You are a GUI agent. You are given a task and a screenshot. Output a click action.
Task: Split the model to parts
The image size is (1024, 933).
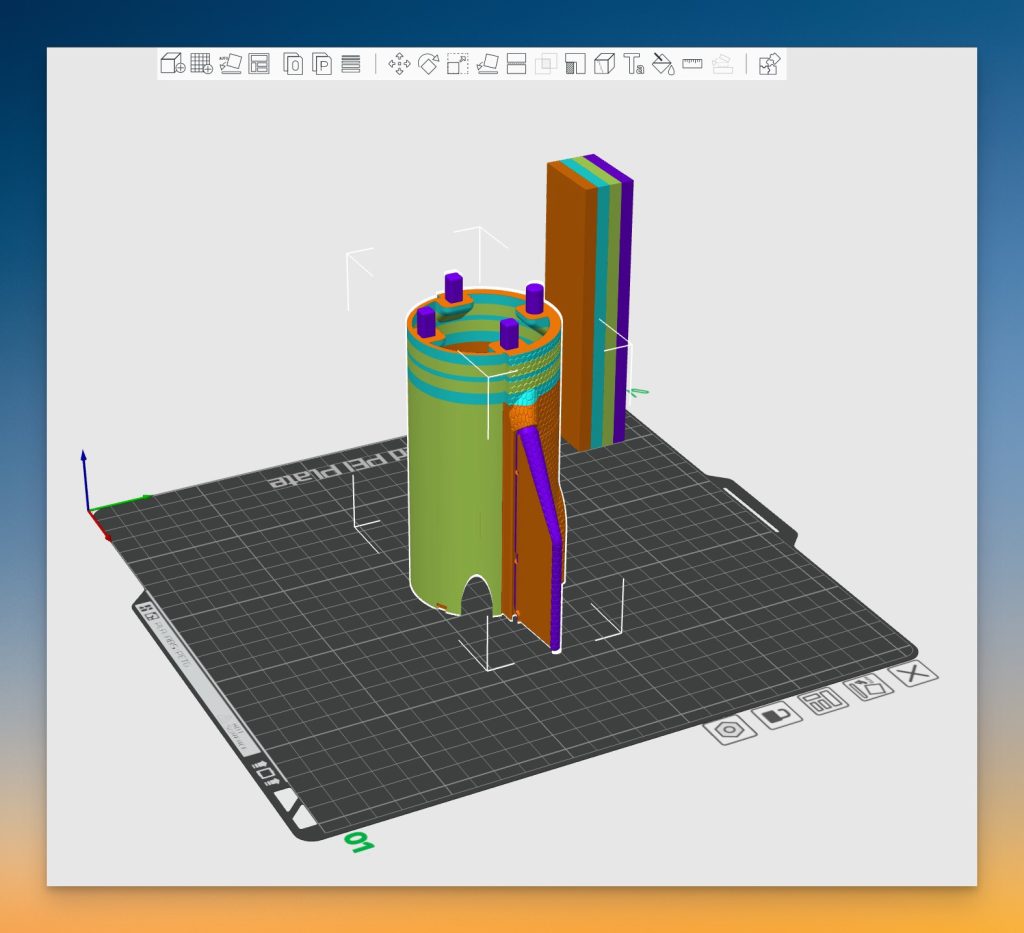(x=322, y=64)
